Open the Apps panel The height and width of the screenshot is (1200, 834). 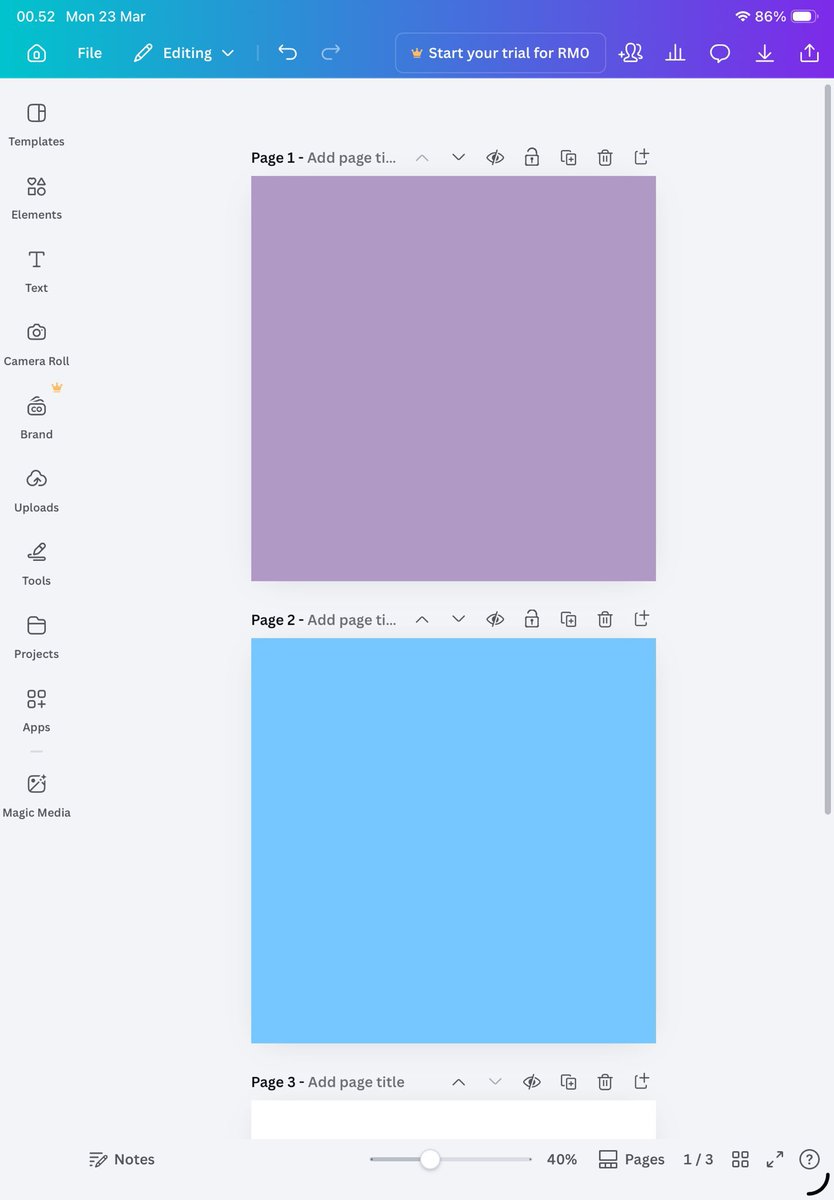click(x=37, y=710)
